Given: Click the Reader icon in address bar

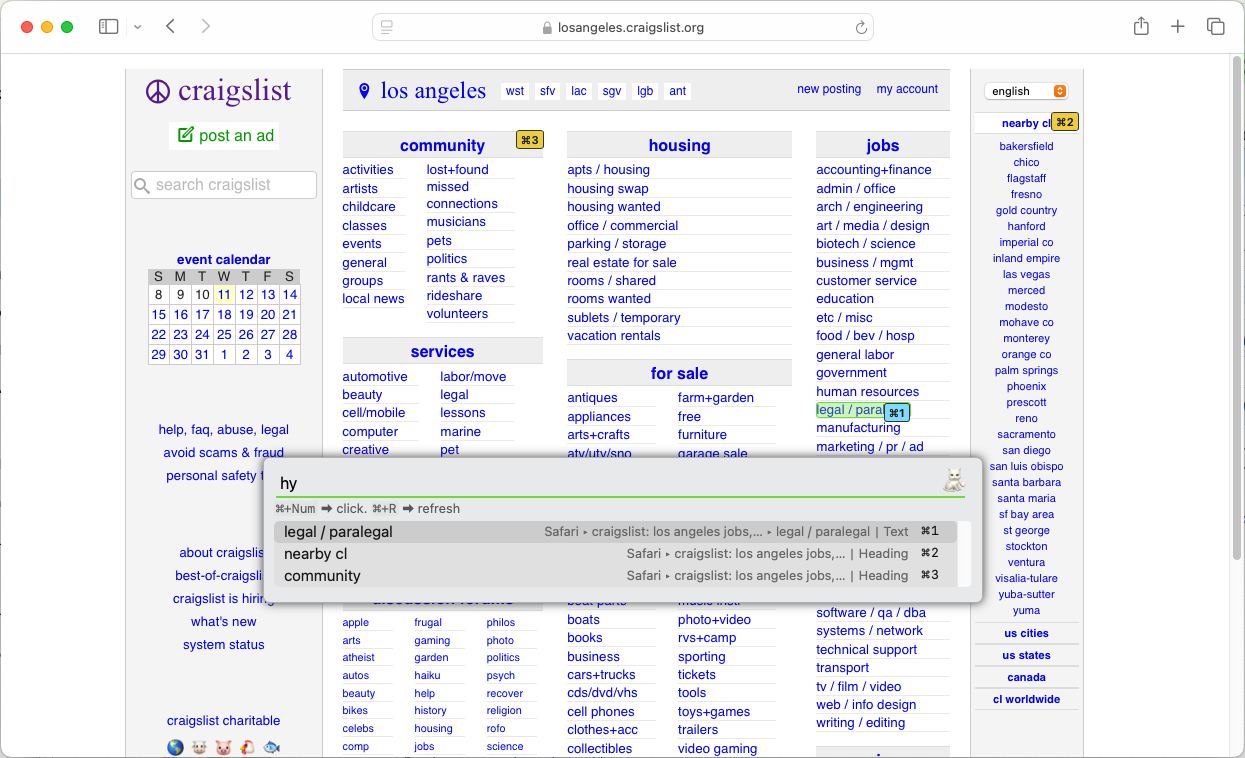Looking at the screenshot, I should 388,28.
